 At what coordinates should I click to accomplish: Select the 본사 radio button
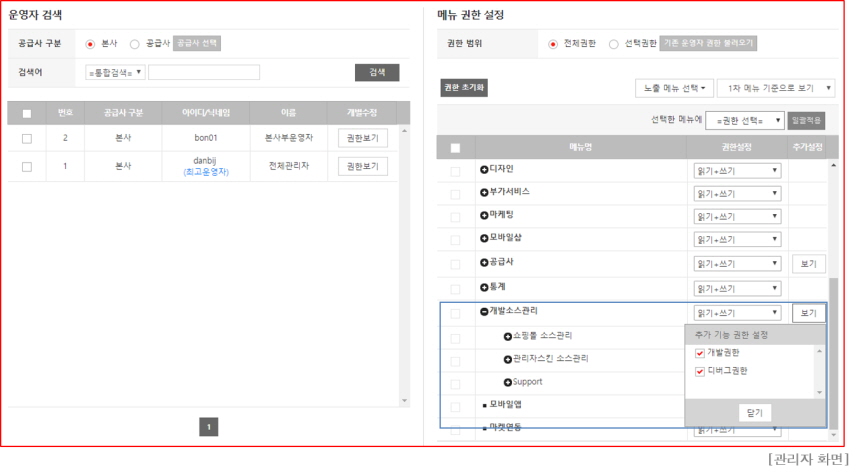[90, 44]
